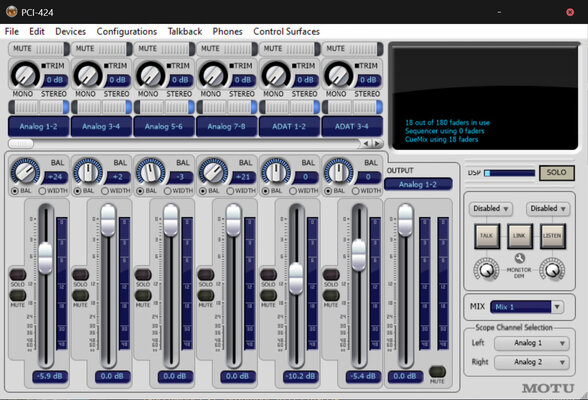Toggle the MONO/STEREO switch for Analog 3-4
The height and width of the screenshot is (400, 588).
101,107
